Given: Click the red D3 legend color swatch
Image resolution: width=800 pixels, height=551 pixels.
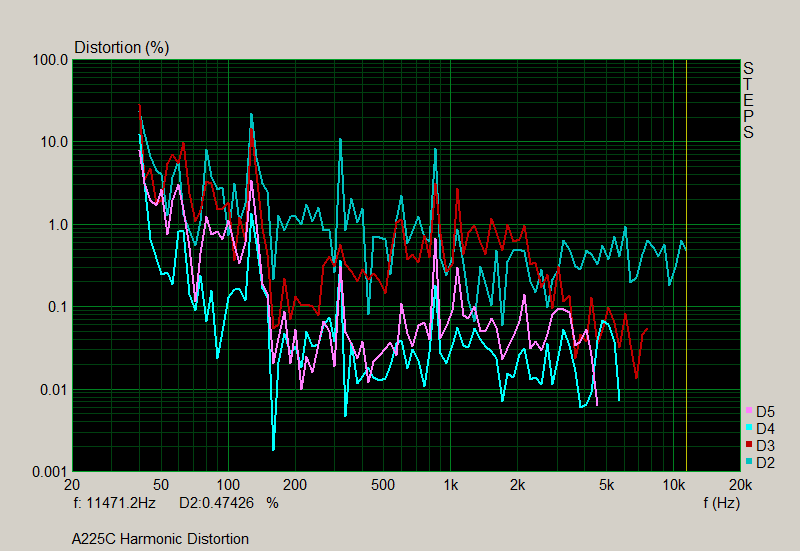Looking at the screenshot, I should (748, 445).
